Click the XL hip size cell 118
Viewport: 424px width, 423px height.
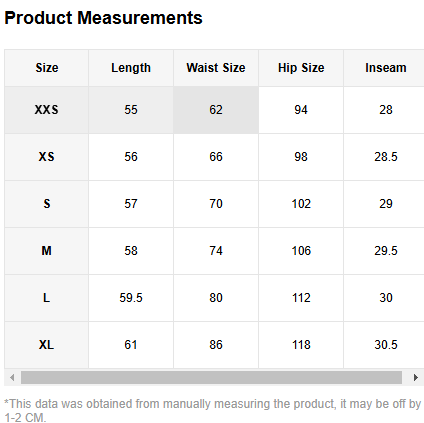(x=301, y=345)
